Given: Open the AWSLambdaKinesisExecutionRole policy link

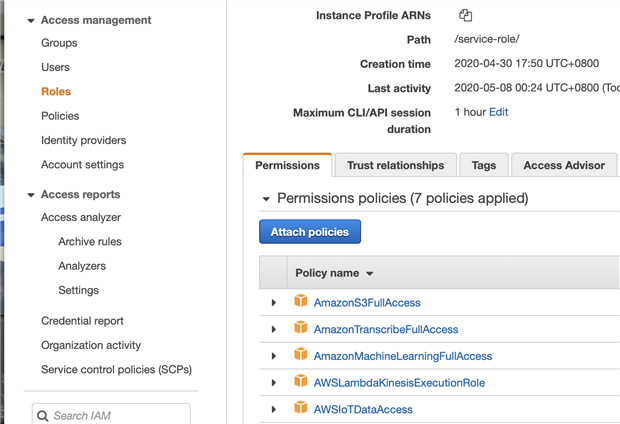Looking at the screenshot, I should click(x=399, y=383).
